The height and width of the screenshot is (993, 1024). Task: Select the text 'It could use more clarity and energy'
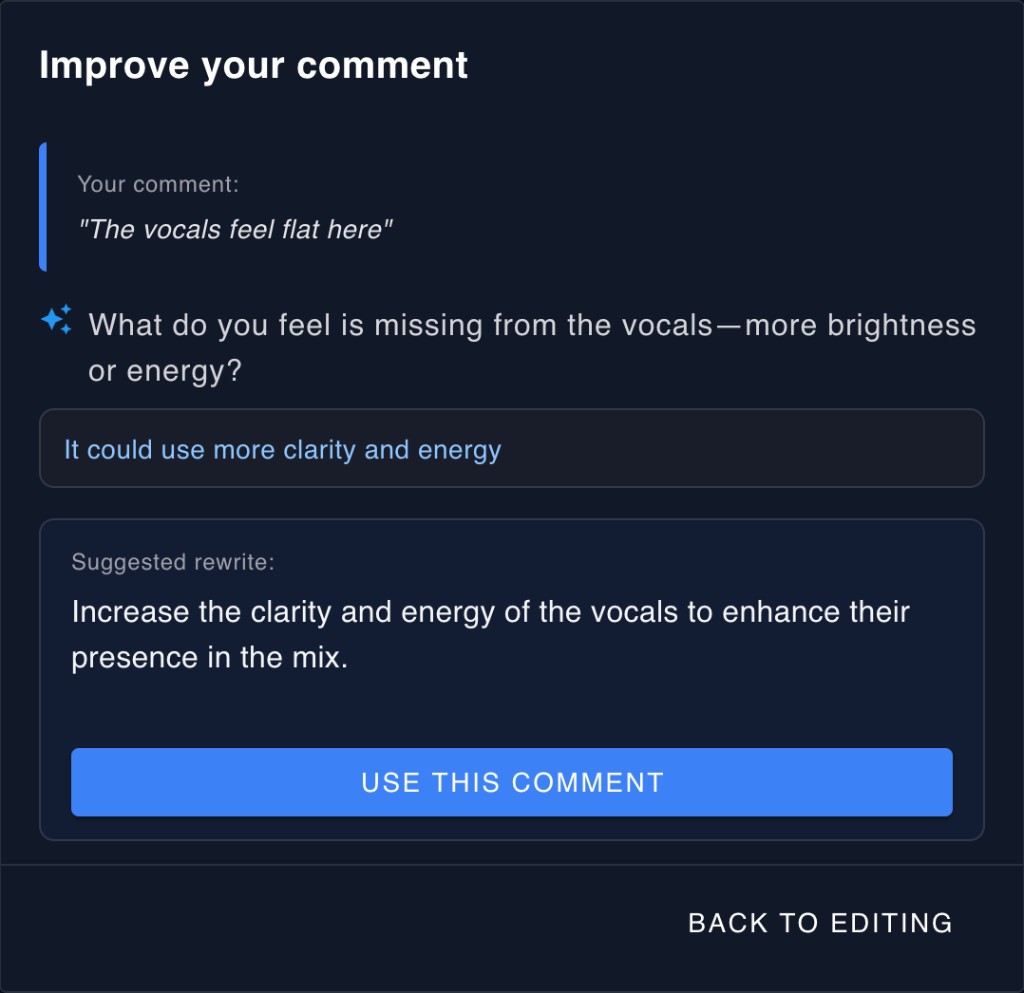point(281,450)
